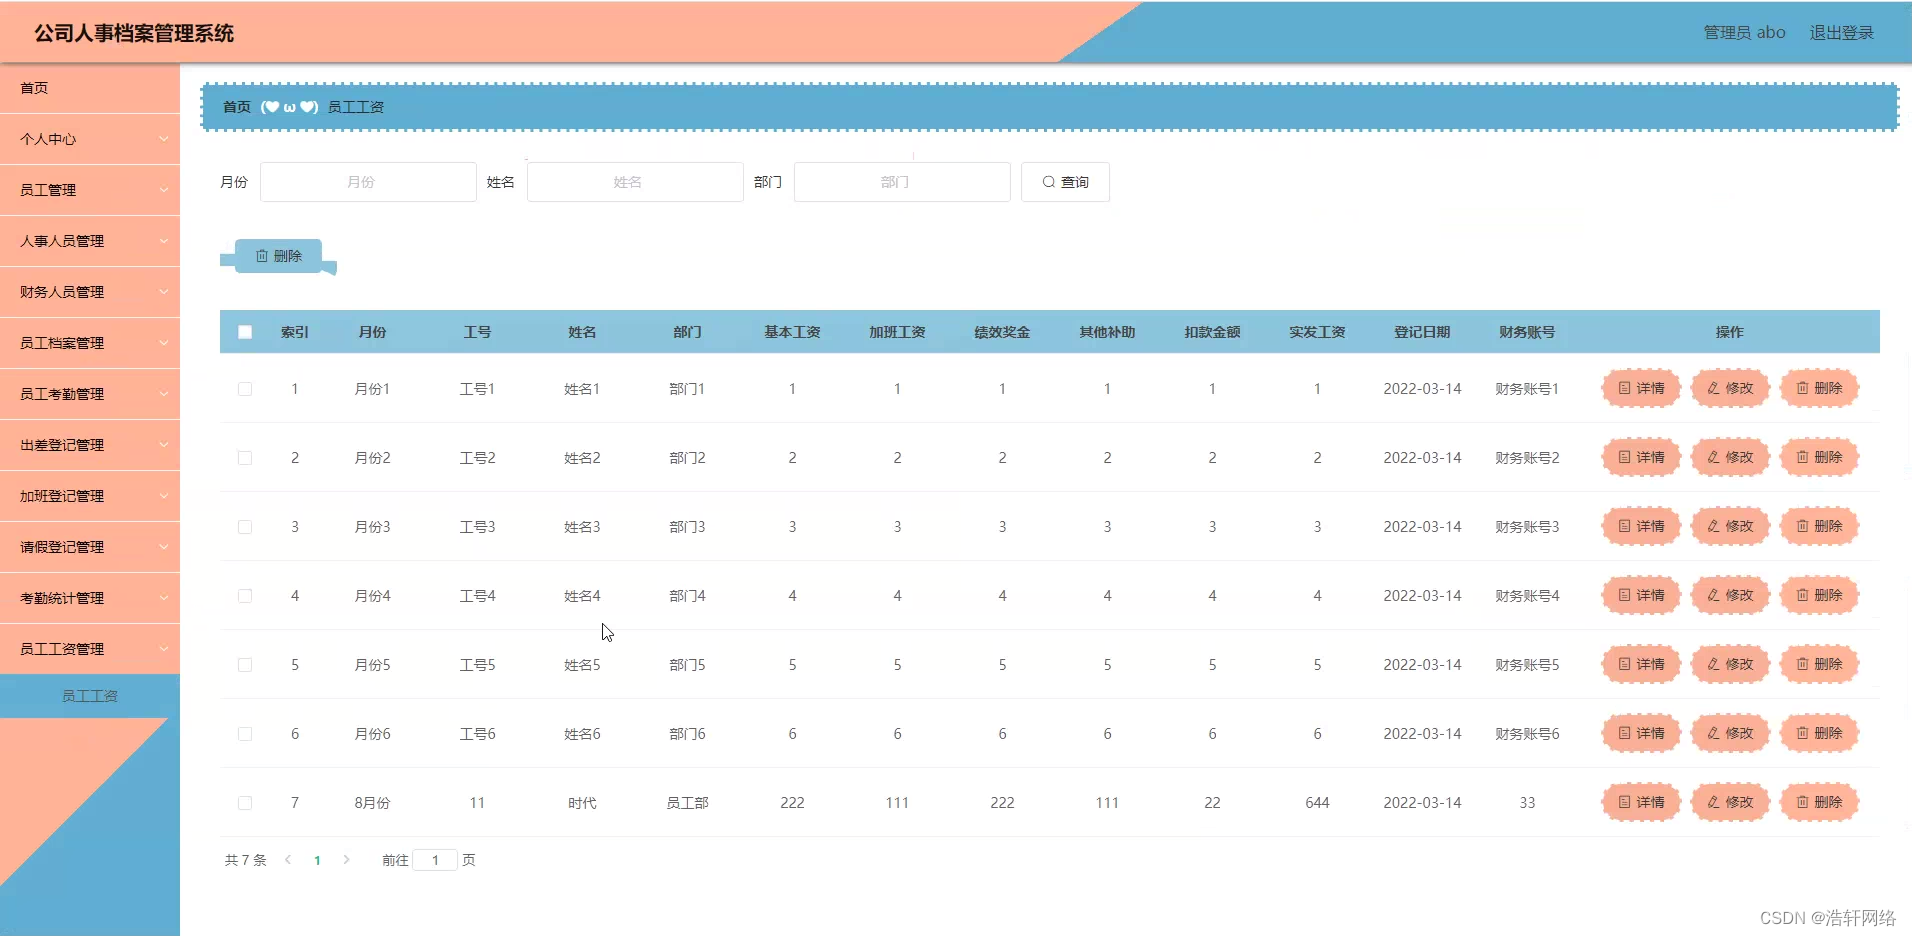Viewport: 1912px width, 936px height.
Task: Expand the 人事人员管理 menu
Action: point(90,240)
